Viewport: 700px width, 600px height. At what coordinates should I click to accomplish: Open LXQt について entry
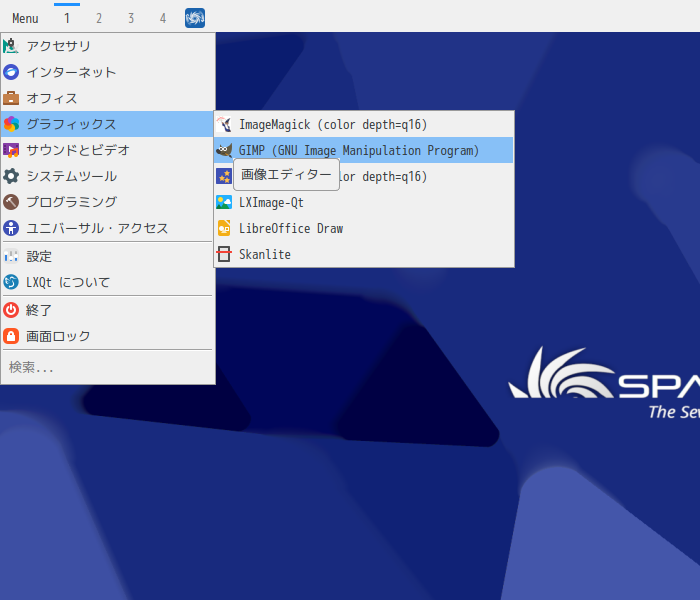coord(107,282)
